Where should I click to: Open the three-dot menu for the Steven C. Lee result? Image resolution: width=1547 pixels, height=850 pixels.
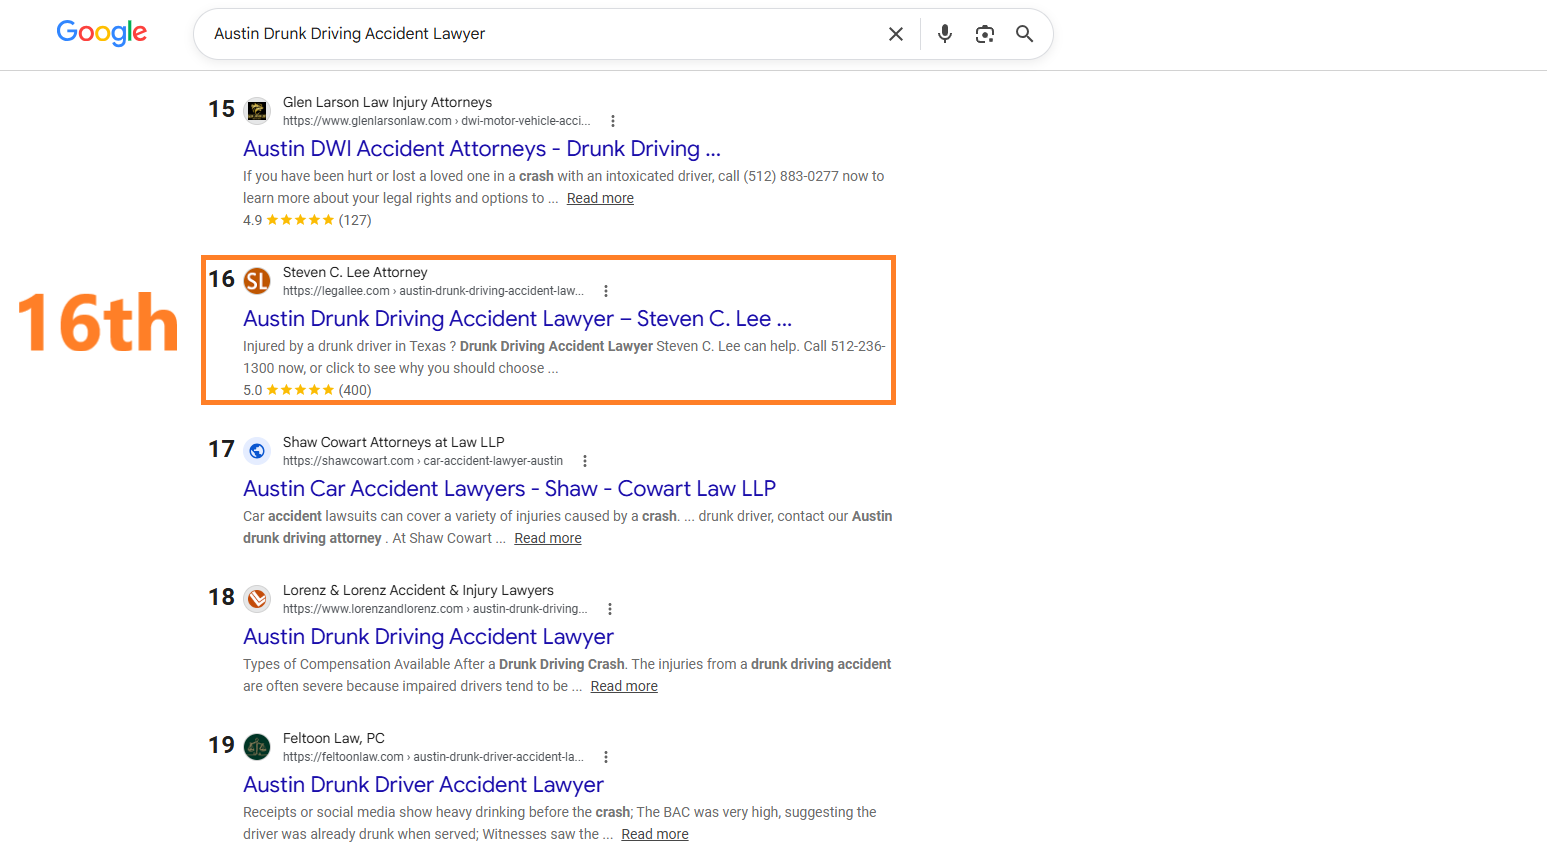[x=606, y=291]
